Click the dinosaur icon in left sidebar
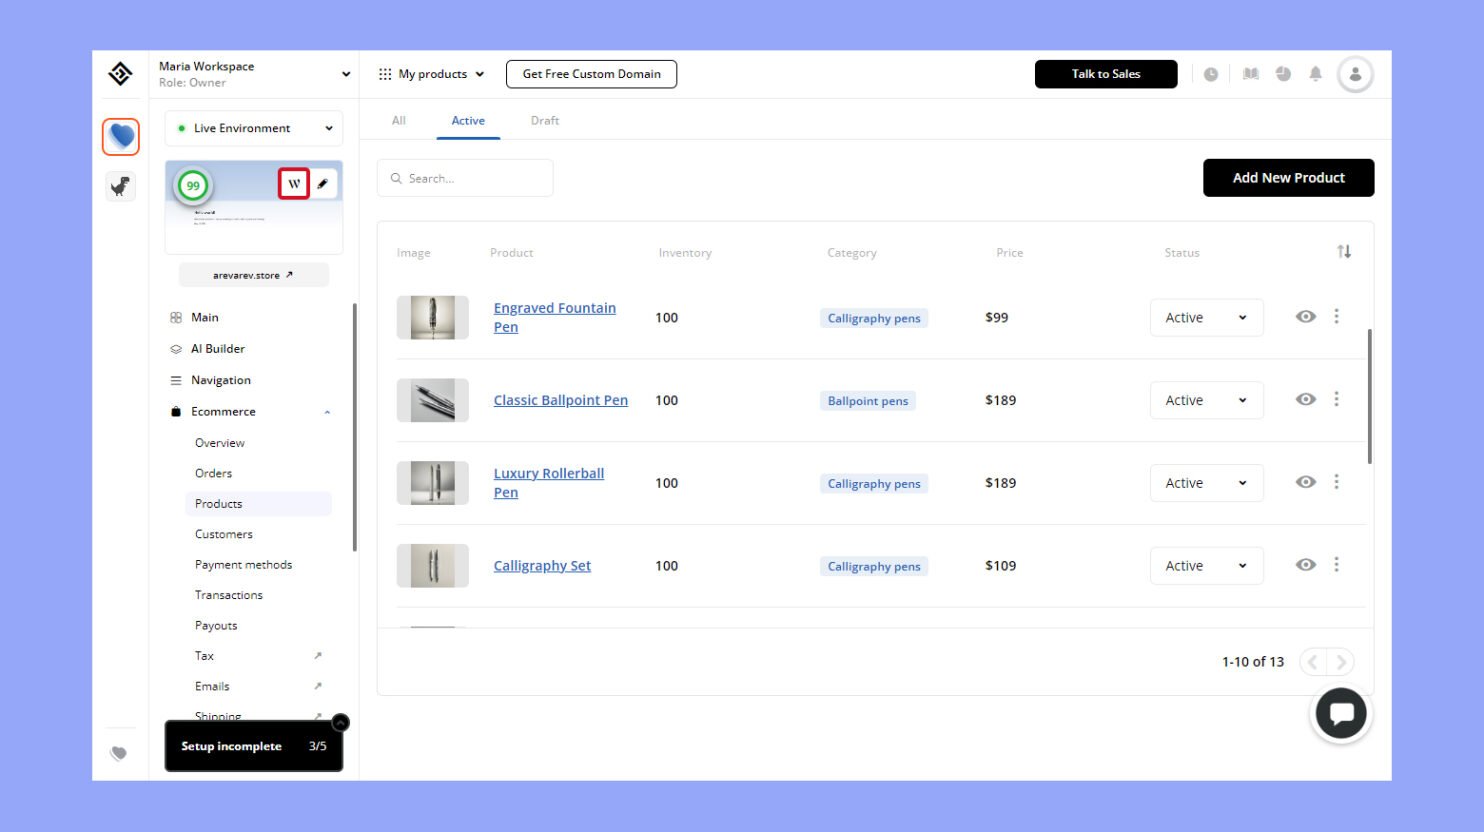1484x832 pixels. click(x=120, y=186)
